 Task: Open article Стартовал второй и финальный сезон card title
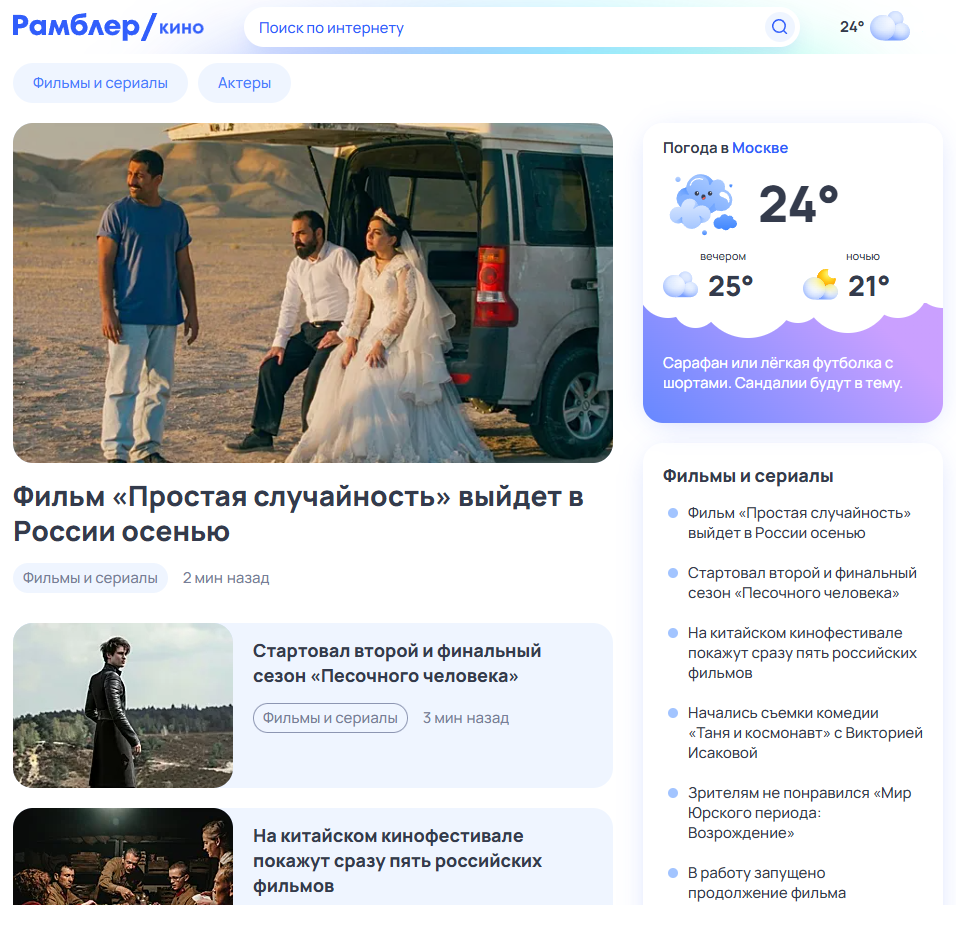(397, 663)
